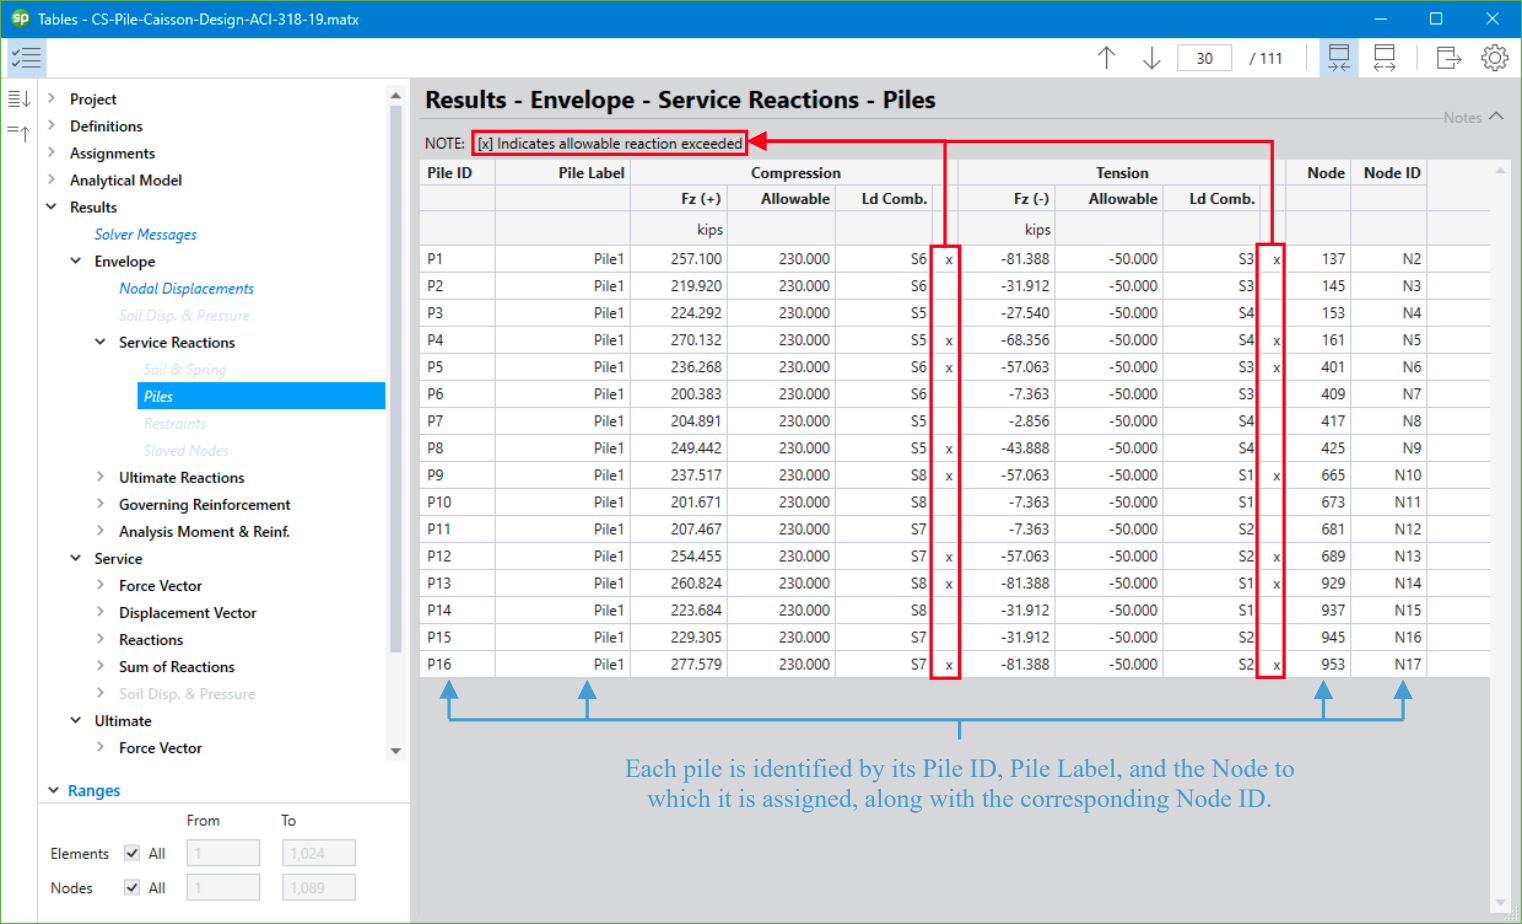Expand the Governing Reinforcement node

(x=100, y=504)
